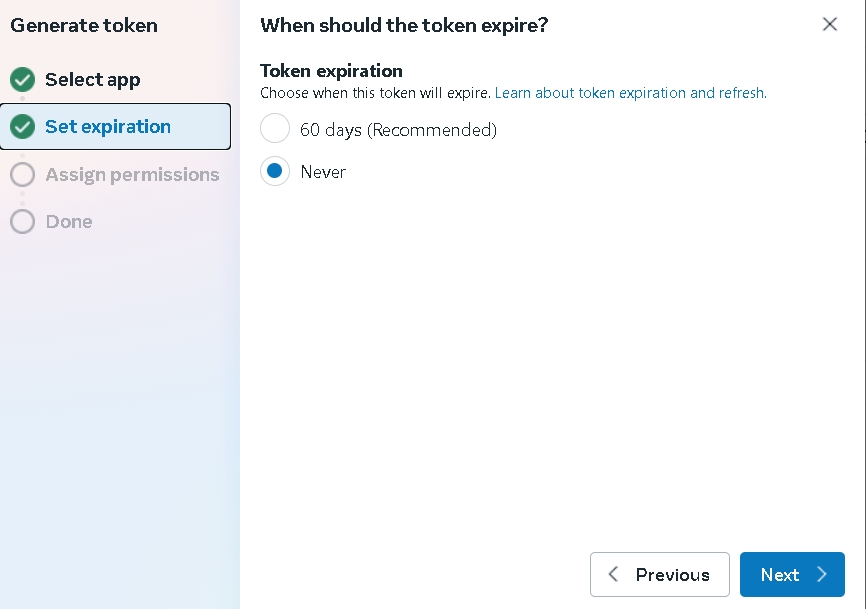Select the 60 days radio button

[275, 129]
